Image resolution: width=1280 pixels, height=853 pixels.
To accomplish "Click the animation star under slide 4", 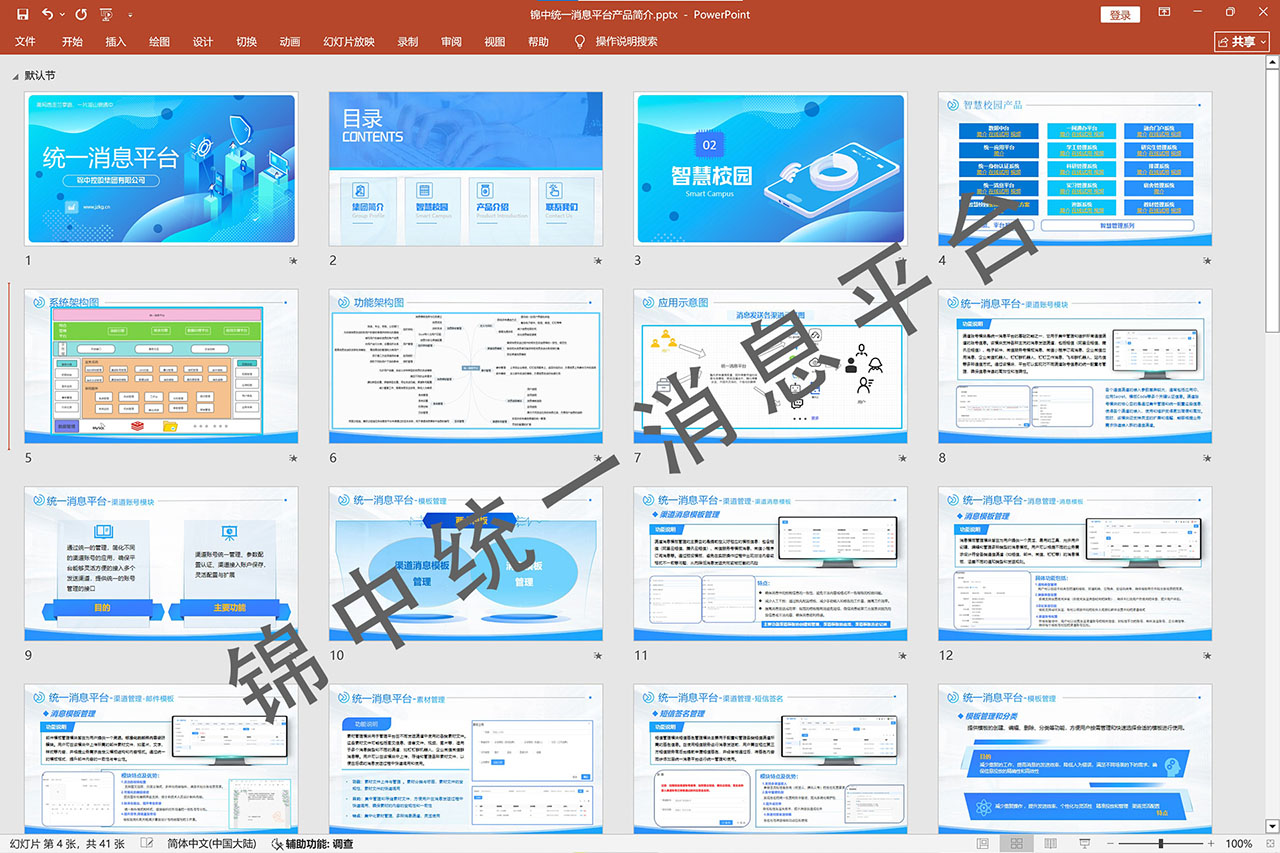I will point(1206,261).
